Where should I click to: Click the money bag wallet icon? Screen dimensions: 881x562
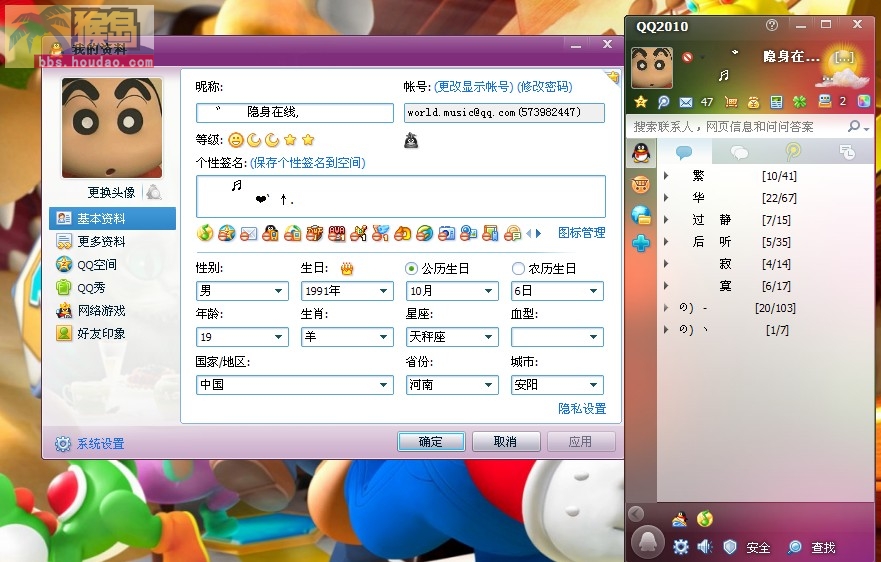(753, 102)
